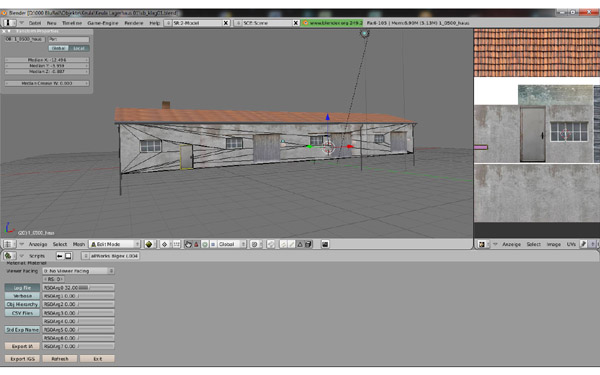Collapse the 3D view header menus arrow
Viewport: 600px width, 375px height.
[22, 244]
